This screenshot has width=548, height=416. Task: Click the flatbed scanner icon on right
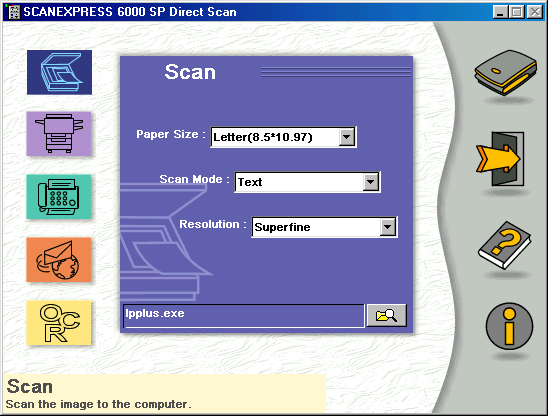[x=505, y=72]
